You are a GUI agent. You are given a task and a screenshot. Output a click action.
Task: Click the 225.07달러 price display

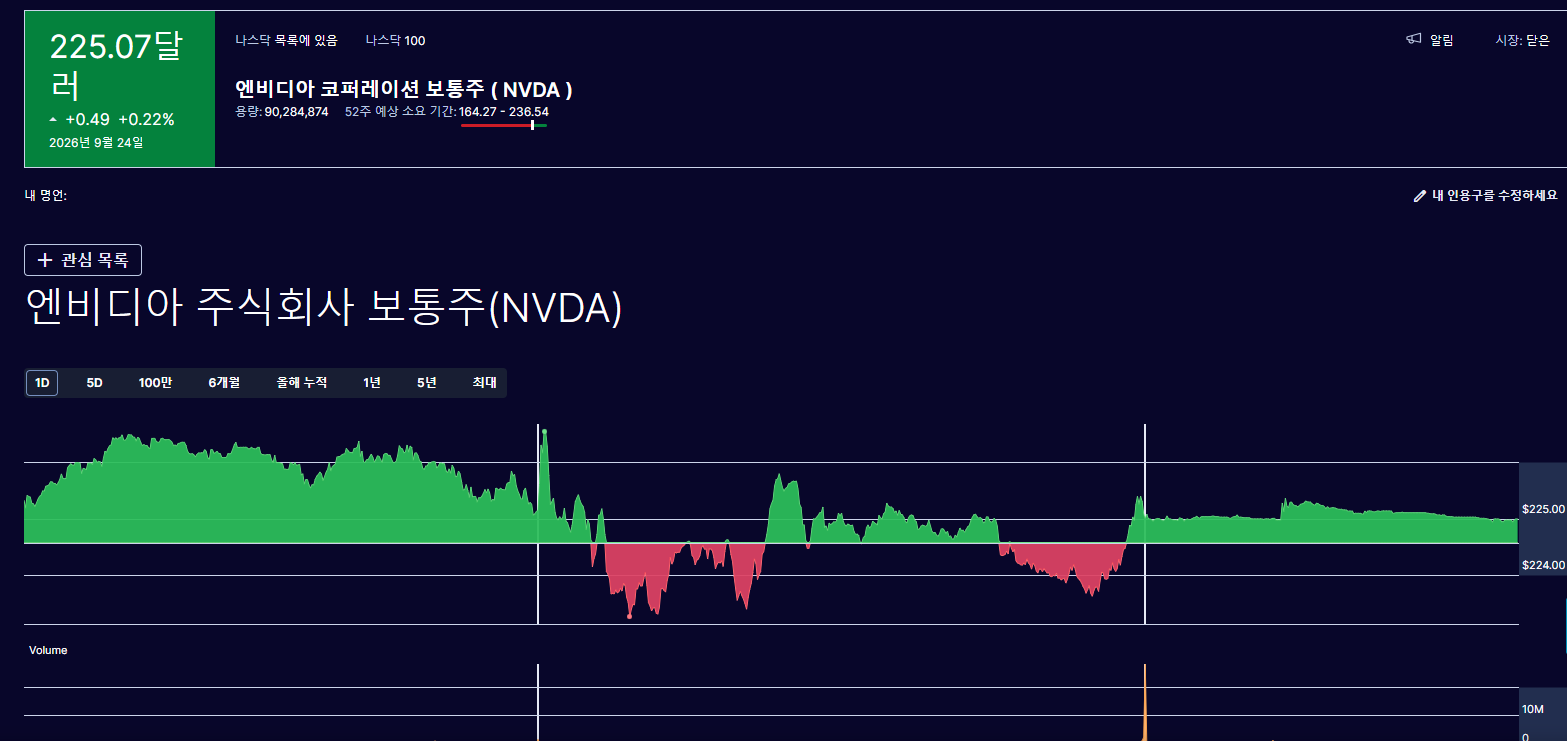116,65
